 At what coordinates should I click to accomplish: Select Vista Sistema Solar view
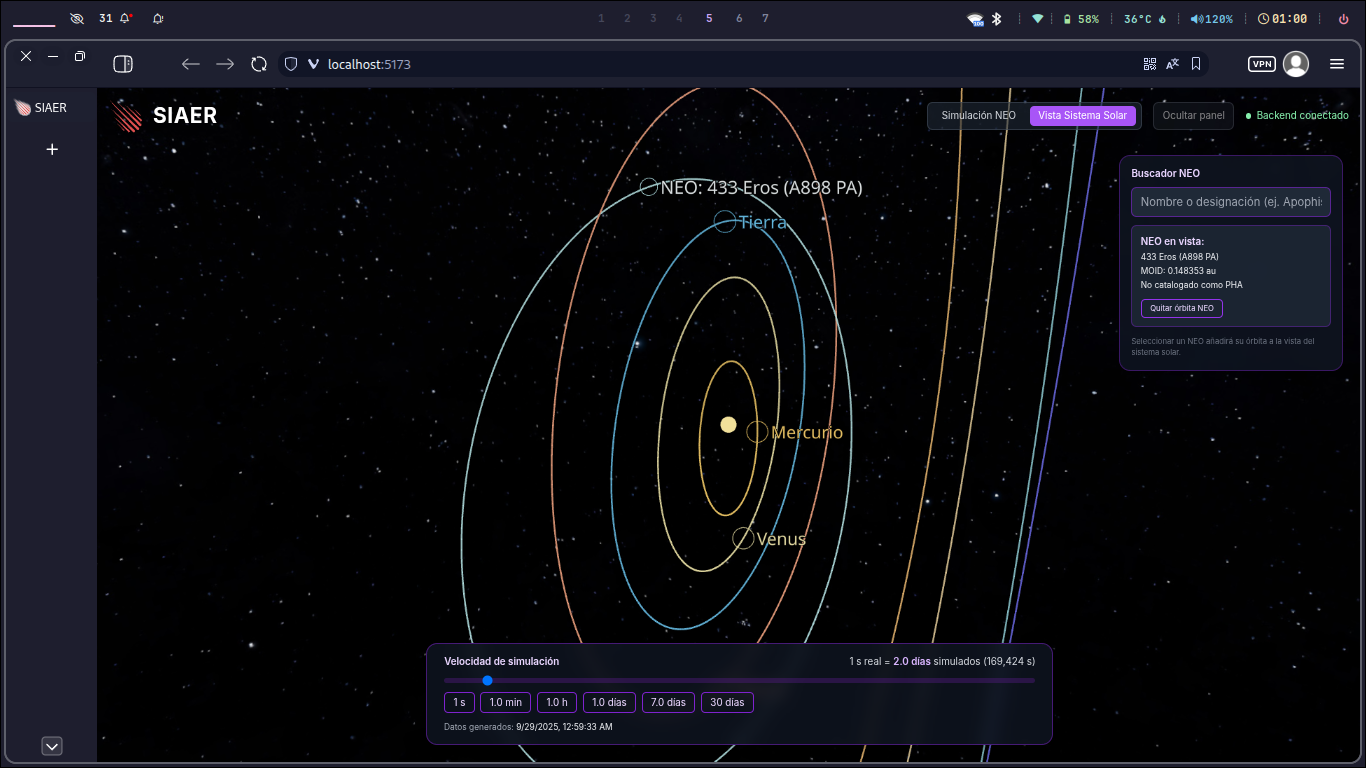(x=1082, y=116)
